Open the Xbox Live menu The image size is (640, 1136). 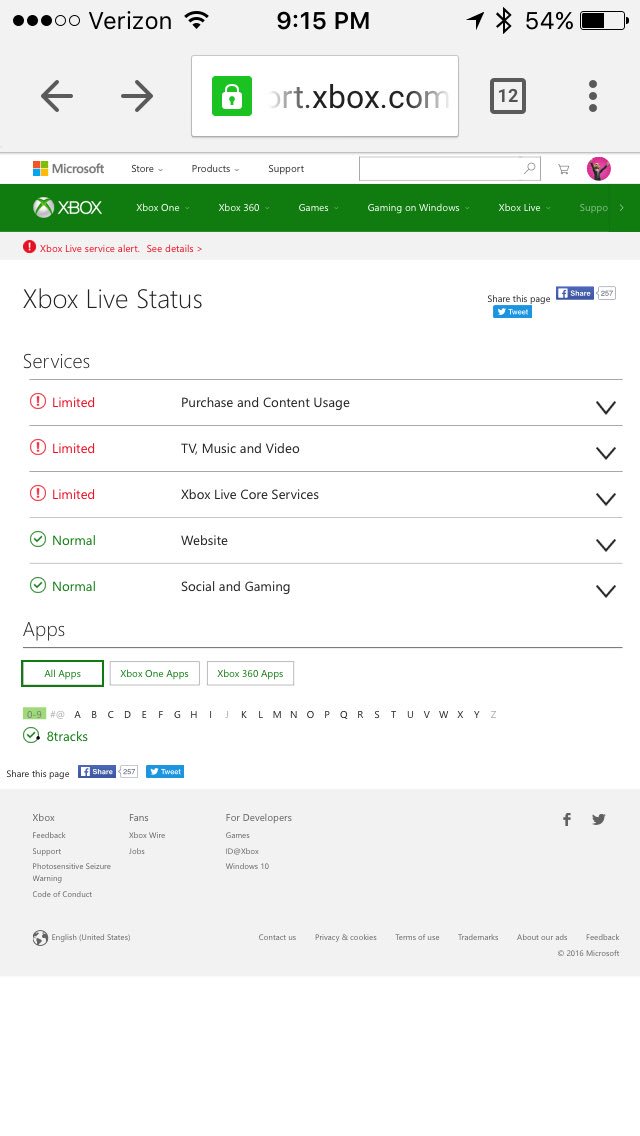(x=524, y=207)
